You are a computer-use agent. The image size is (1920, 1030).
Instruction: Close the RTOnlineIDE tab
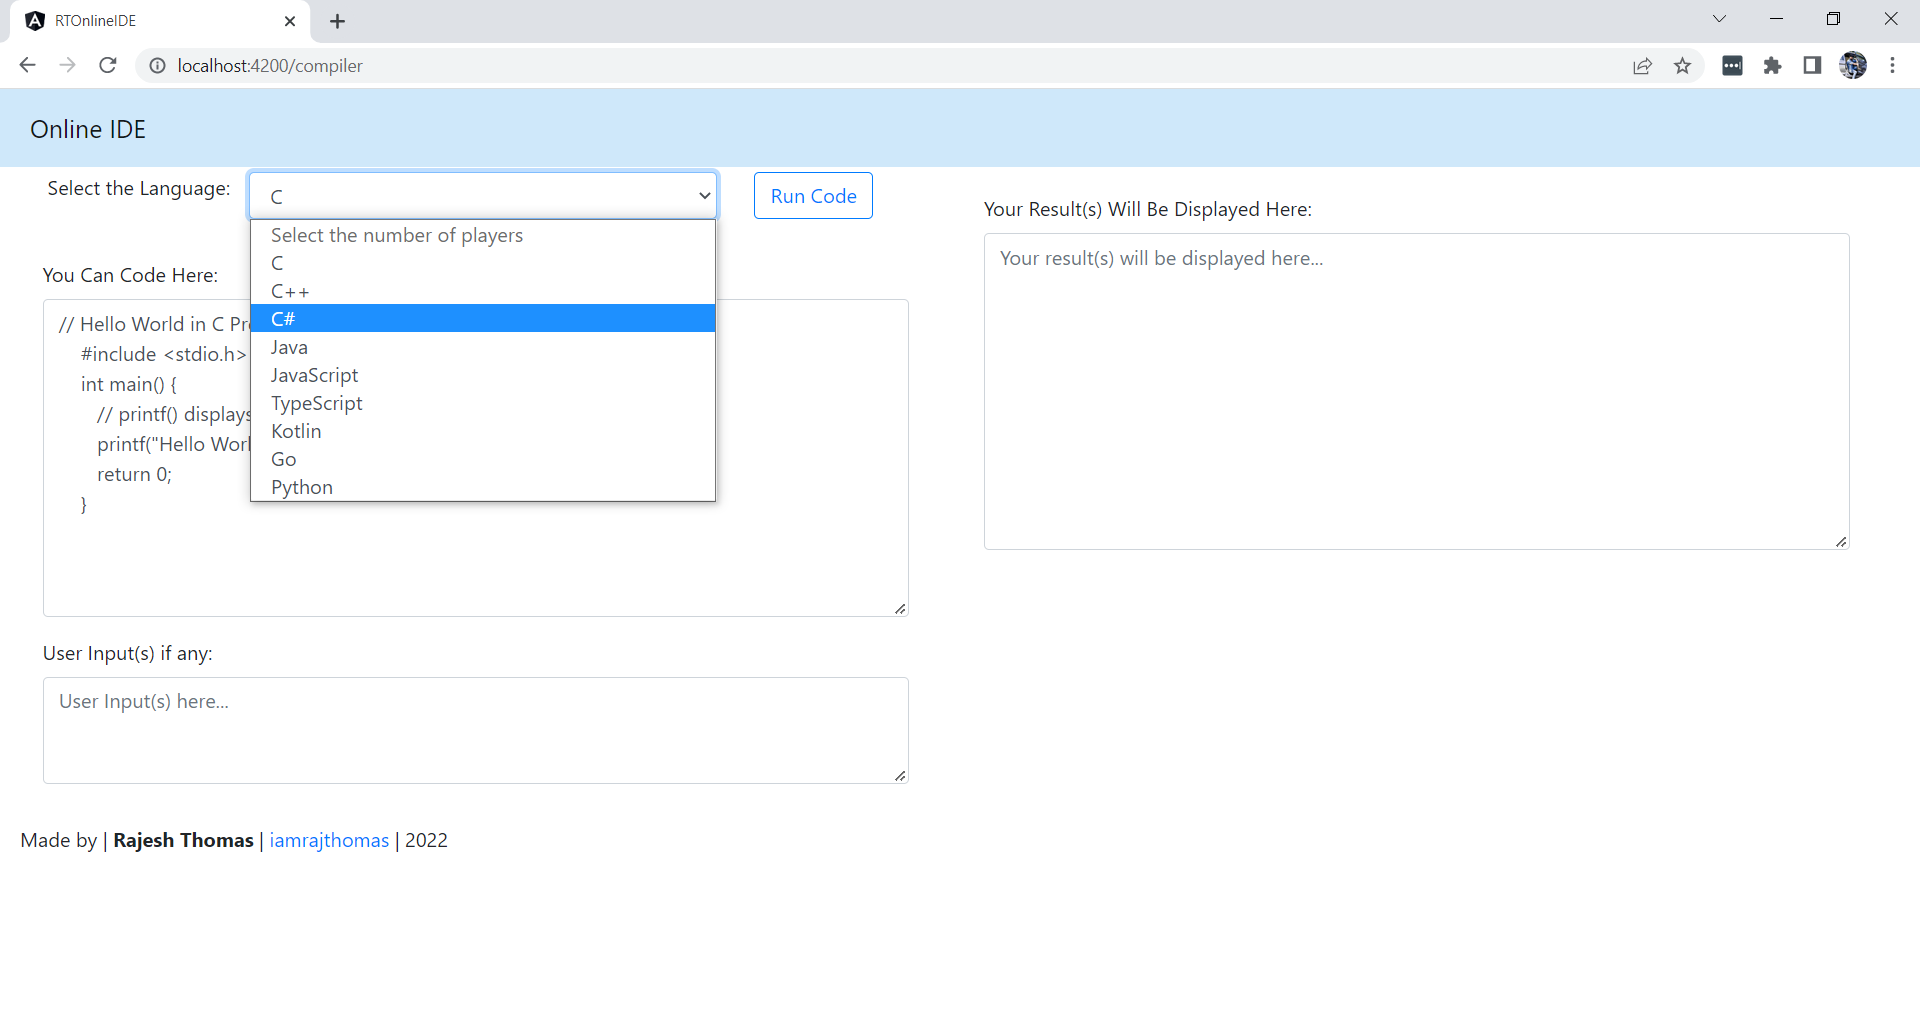pyautogui.click(x=290, y=21)
